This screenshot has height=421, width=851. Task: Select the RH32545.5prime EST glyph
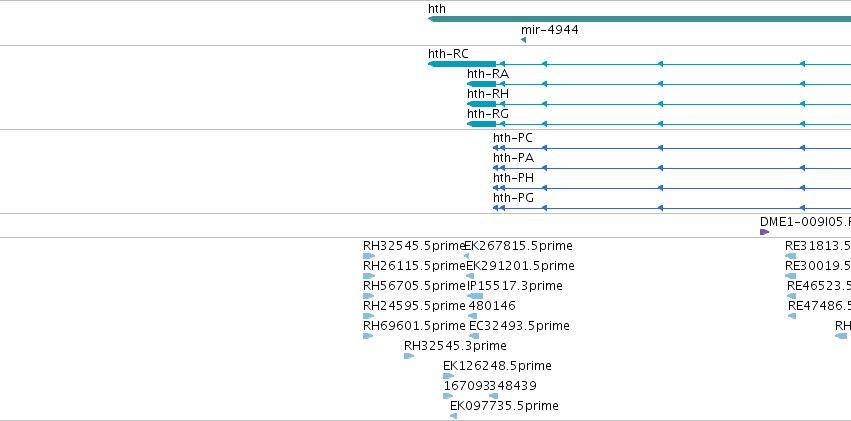pos(369,256)
